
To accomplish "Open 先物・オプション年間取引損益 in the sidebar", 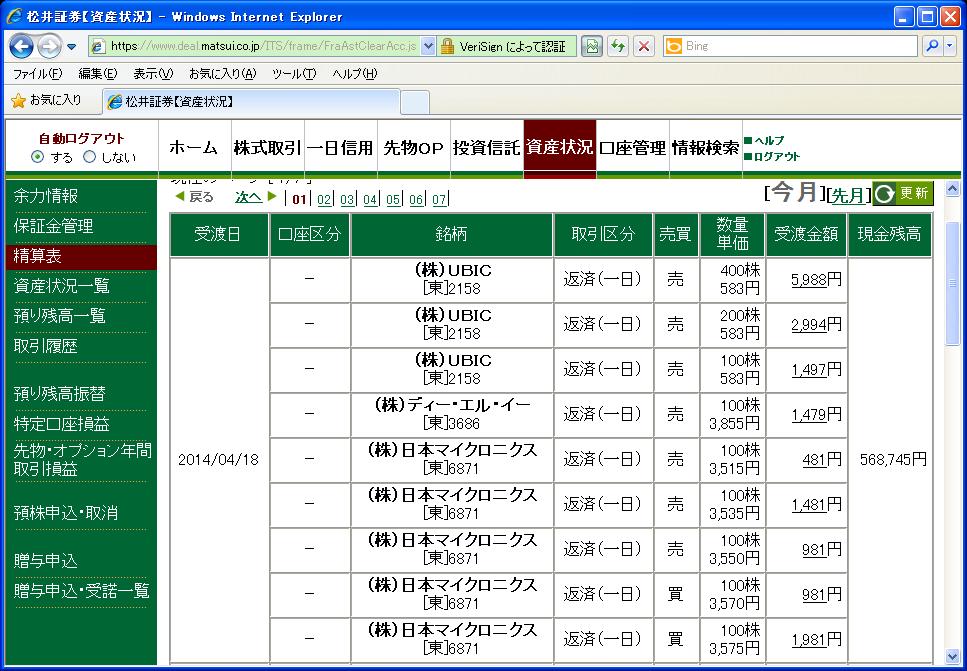I will [82, 460].
